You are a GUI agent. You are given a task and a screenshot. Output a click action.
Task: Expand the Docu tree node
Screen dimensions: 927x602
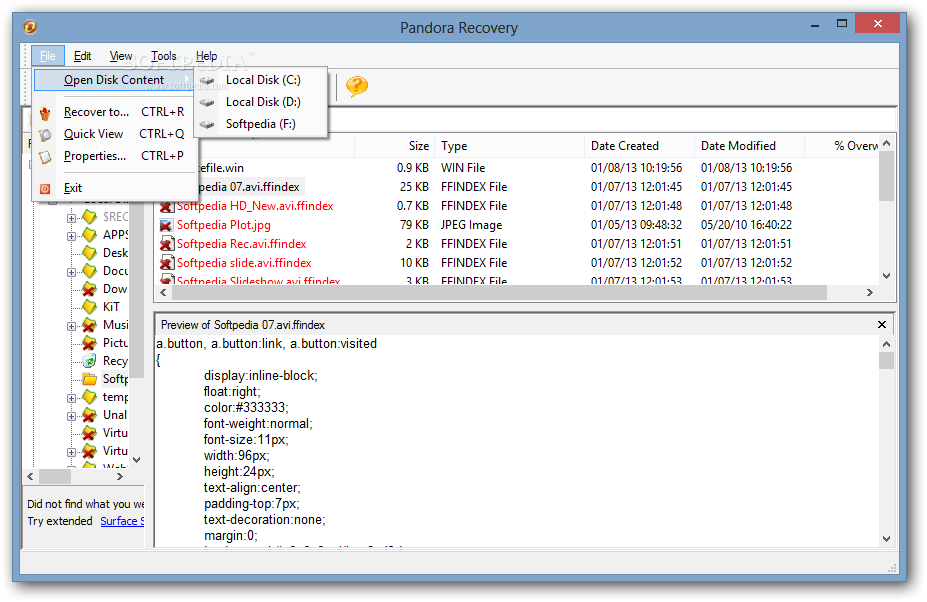(x=72, y=273)
